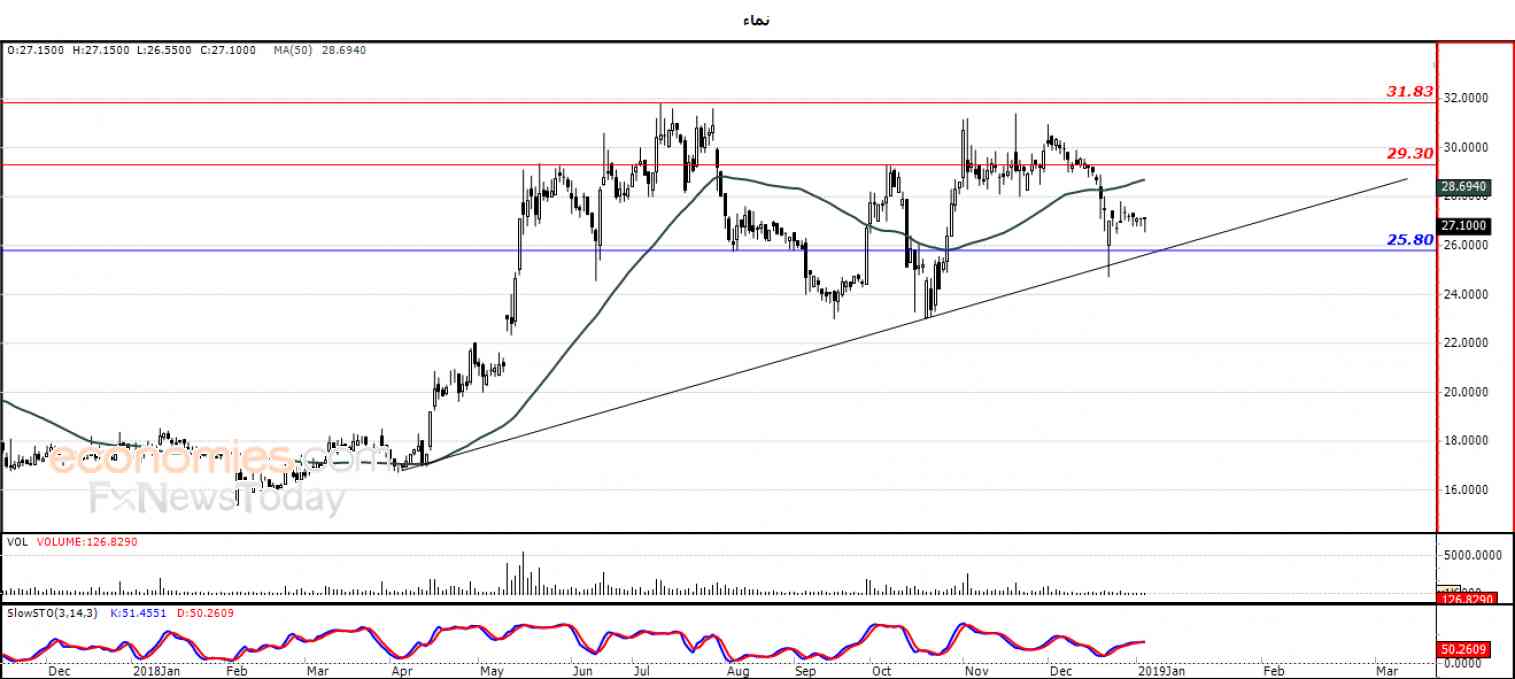Click the stochastic K:51.4551 value
Screen dimensions: 1515x679
pos(139,612)
